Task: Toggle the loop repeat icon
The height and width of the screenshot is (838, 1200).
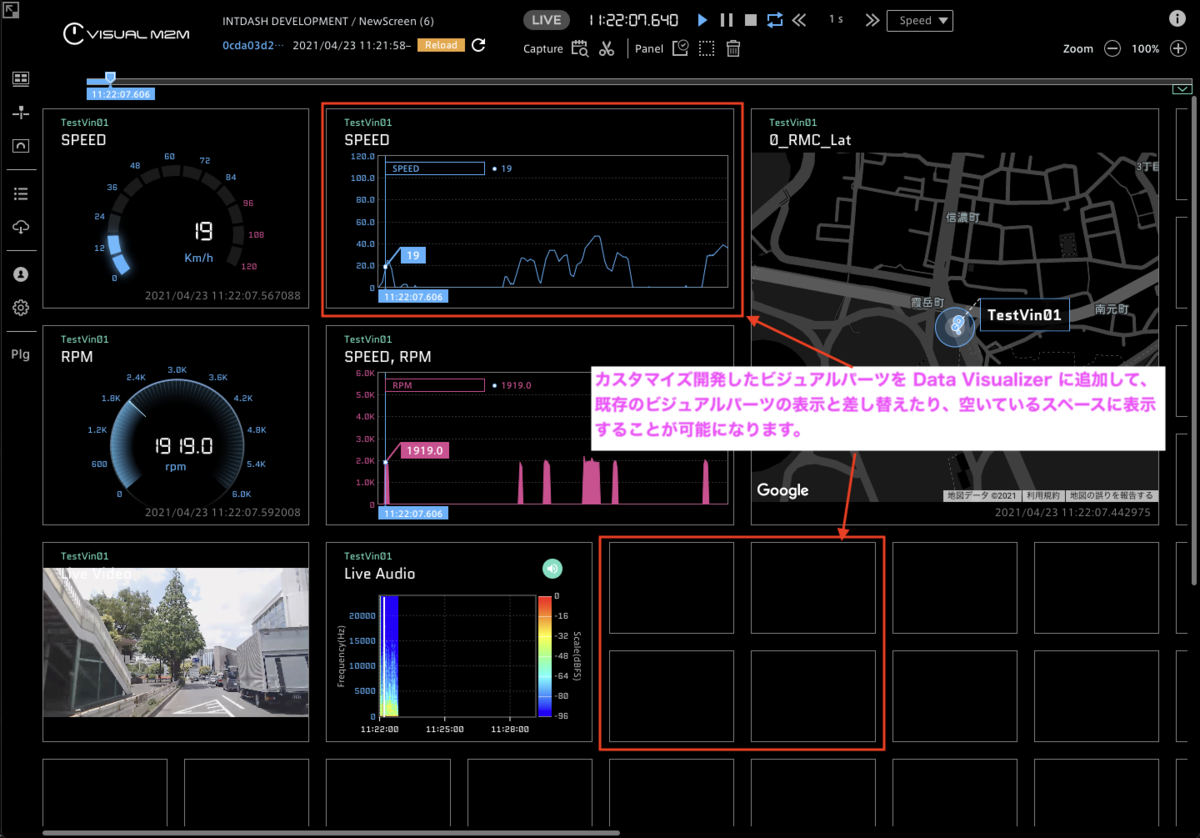Action: [776, 20]
